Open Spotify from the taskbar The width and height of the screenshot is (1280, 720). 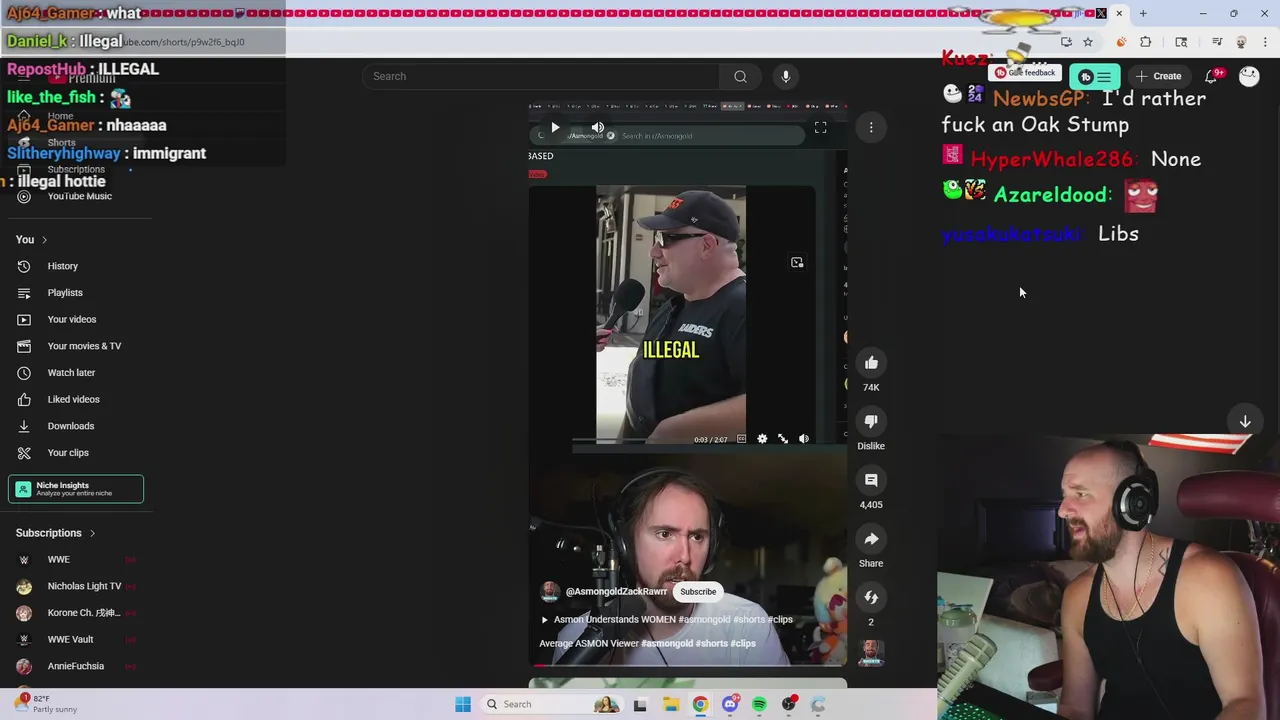[759, 704]
